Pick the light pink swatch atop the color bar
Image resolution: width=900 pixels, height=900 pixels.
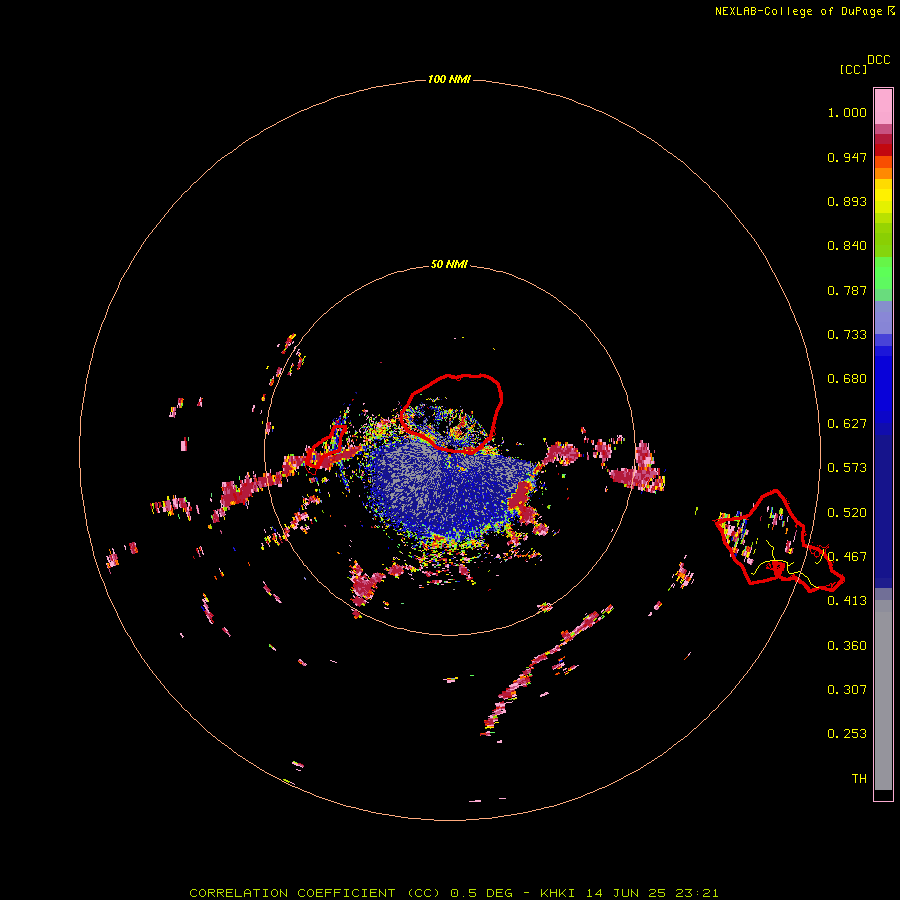(x=883, y=106)
